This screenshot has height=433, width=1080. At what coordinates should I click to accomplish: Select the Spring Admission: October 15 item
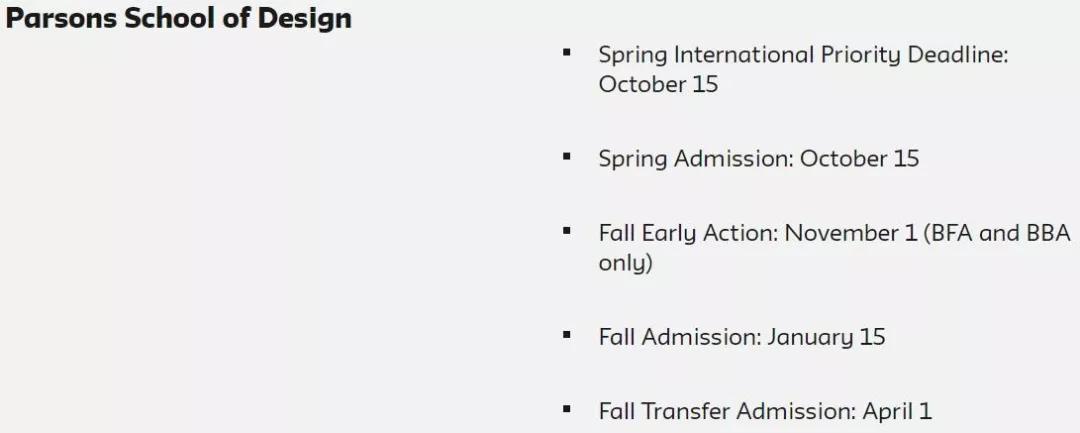coord(758,160)
